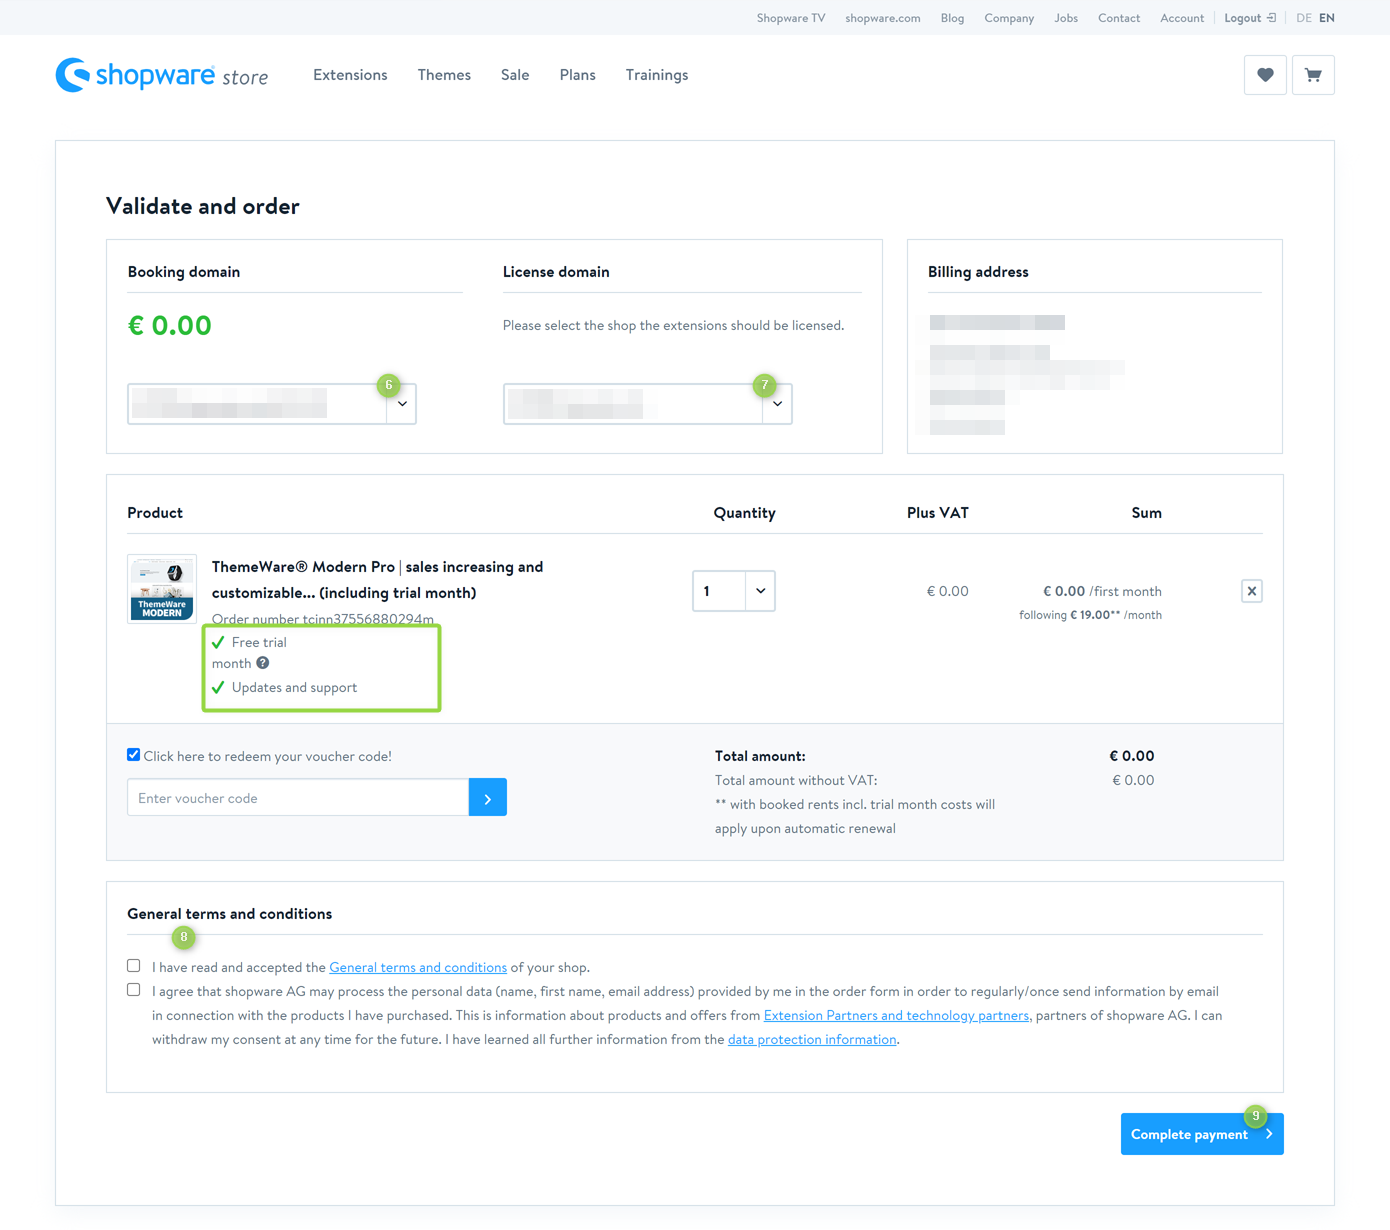This screenshot has width=1390, height=1230.
Task: Open the data protection information link
Action: tap(812, 1039)
